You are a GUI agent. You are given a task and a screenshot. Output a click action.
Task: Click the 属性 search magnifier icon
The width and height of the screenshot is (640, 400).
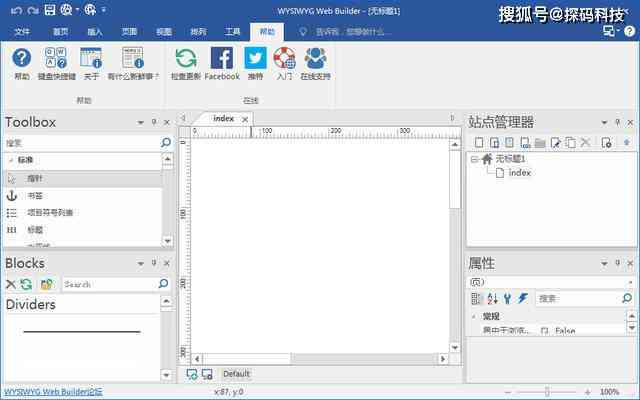click(627, 298)
